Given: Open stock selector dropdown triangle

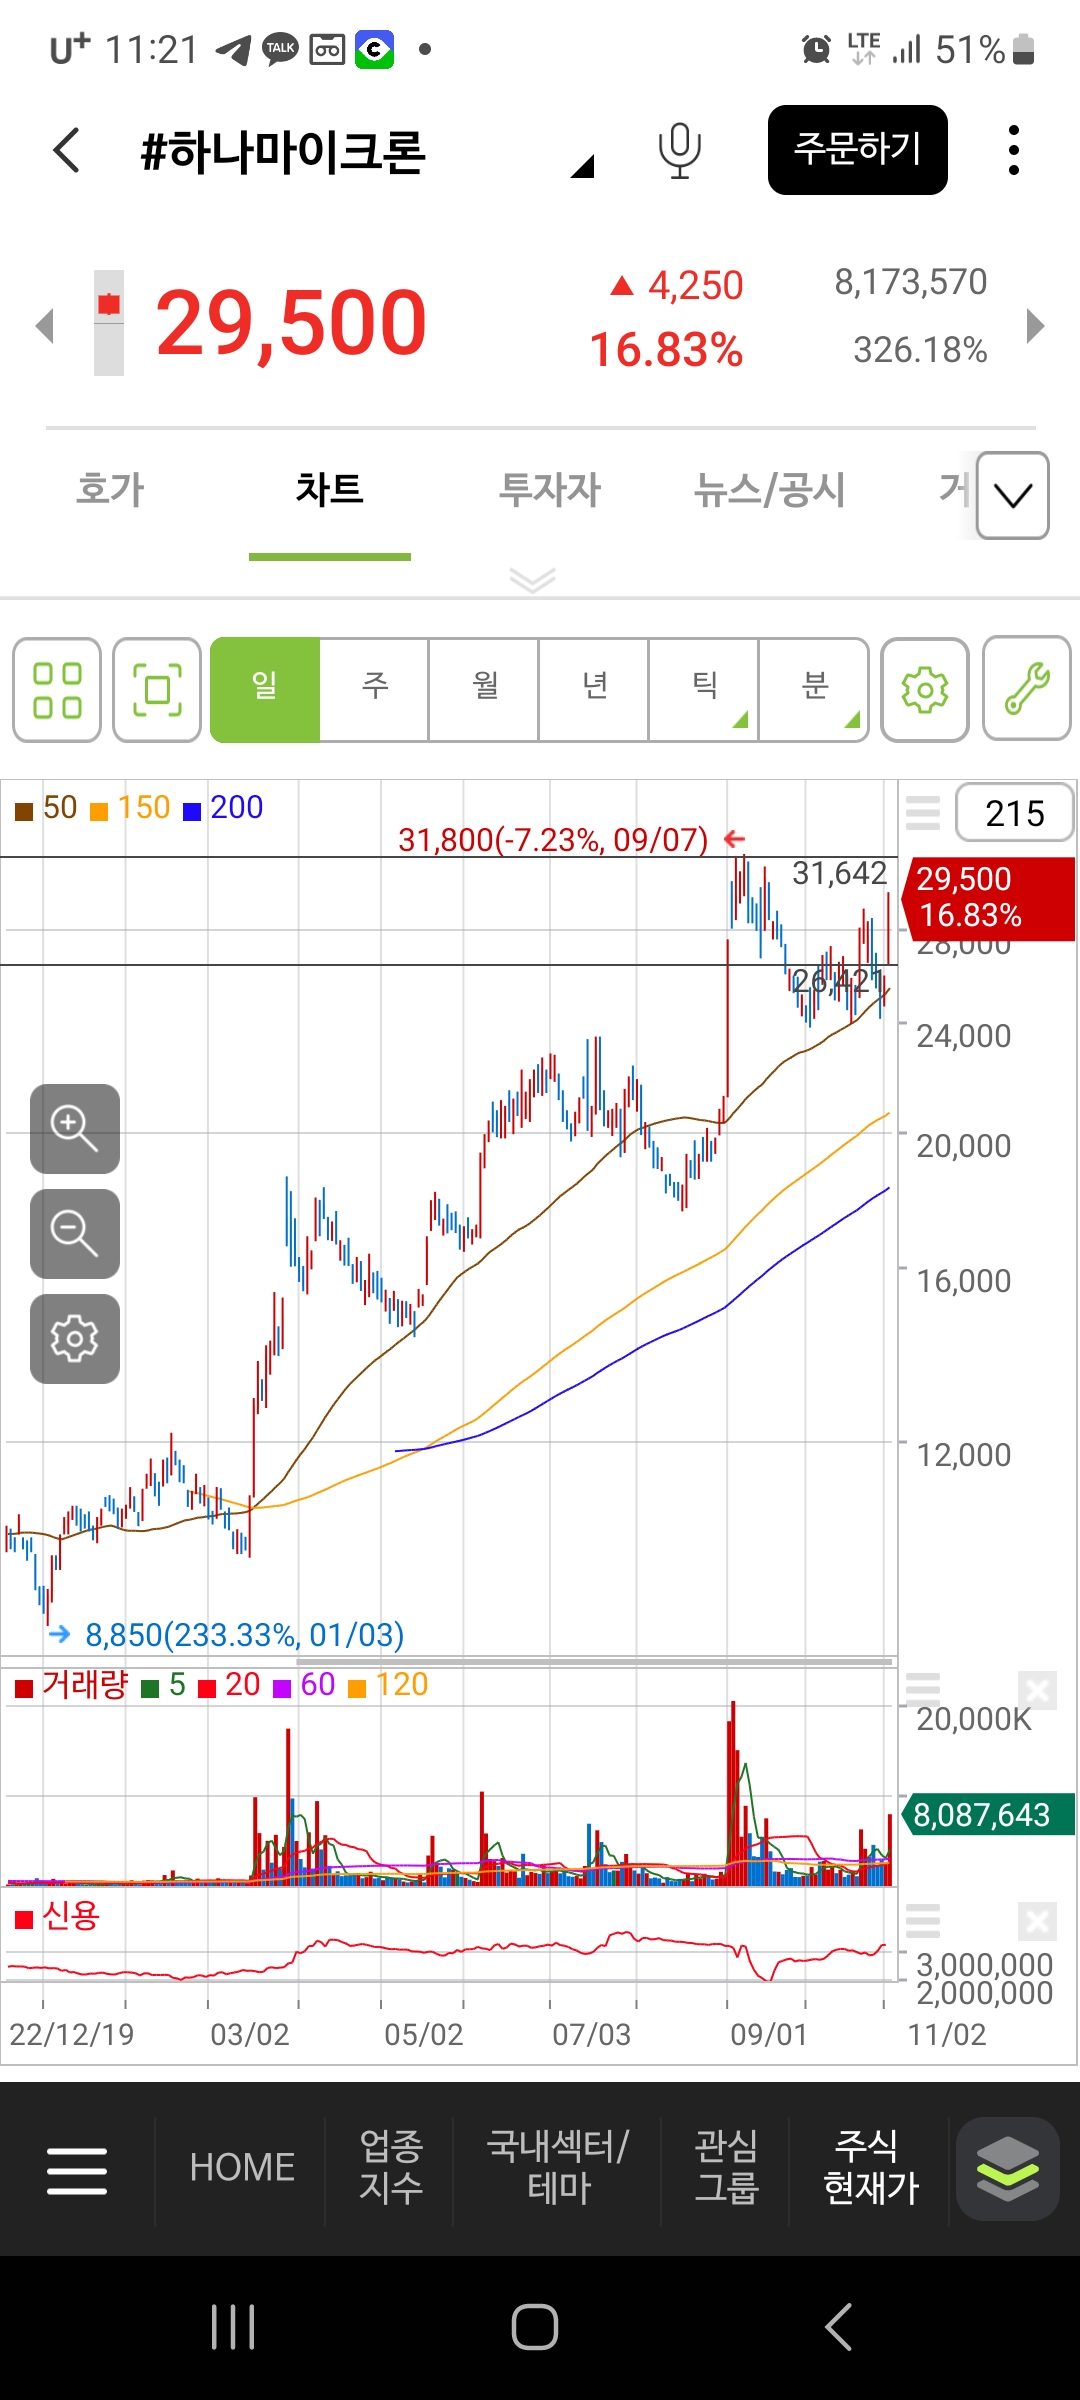Looking at the screenshot, I should (583, 166).
